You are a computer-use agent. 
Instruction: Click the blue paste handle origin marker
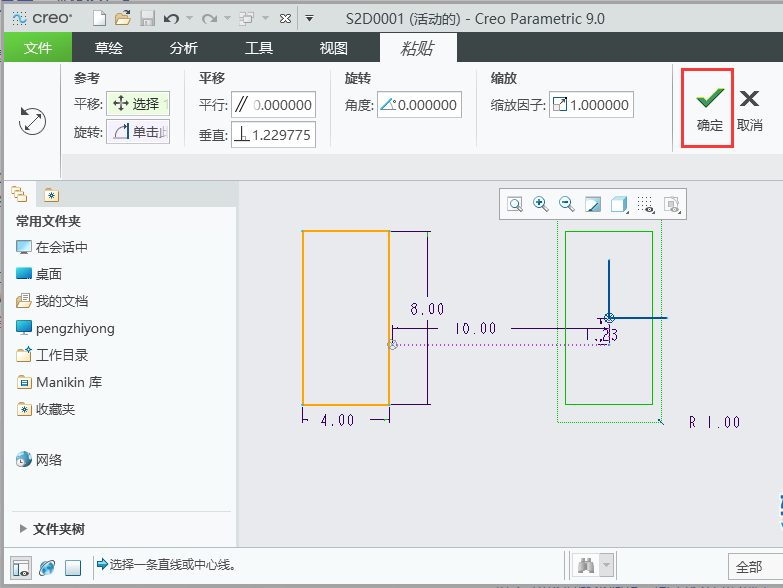pyautogui.click(x=609, y=317)
